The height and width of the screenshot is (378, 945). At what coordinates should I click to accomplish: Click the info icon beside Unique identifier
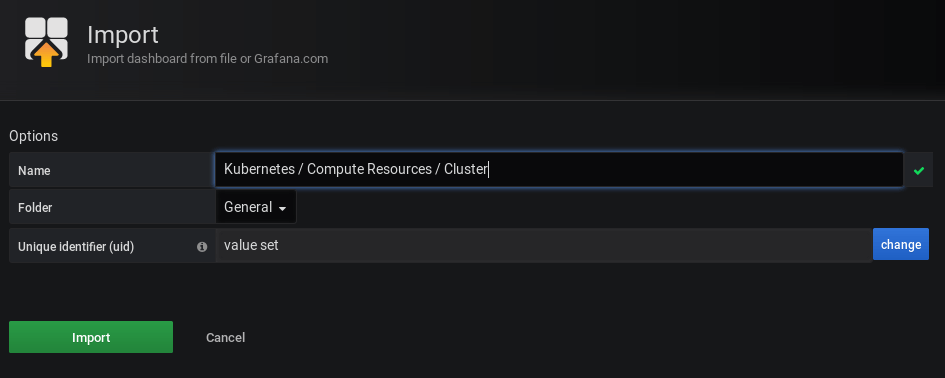(202, 247)
